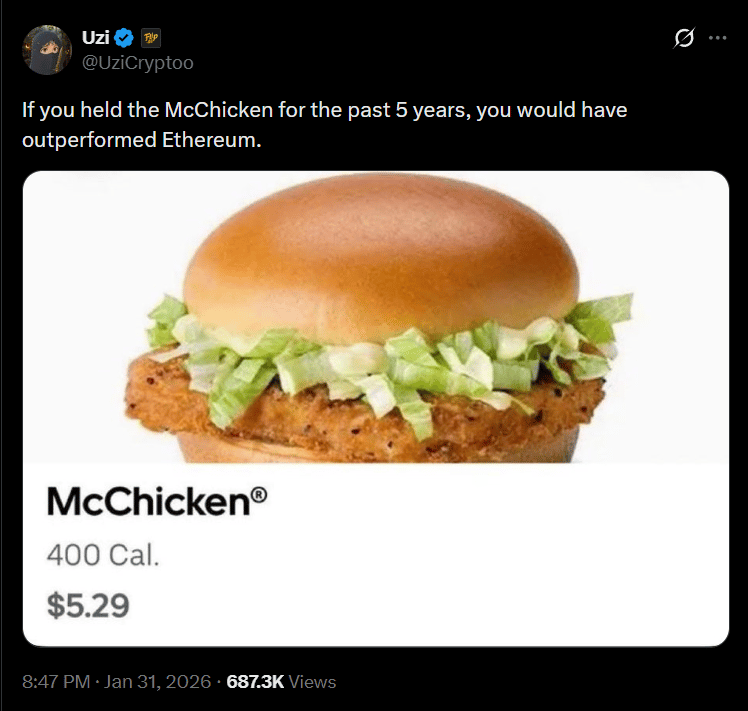Expand the McChicken sandwich photo
This screenshot has height=711, width=748.
coord(376,317)
